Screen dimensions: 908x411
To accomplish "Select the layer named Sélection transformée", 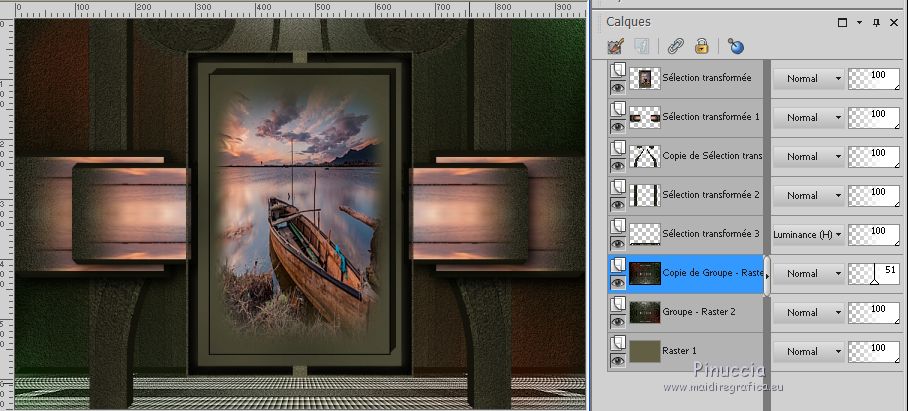I will coord(706,78).
